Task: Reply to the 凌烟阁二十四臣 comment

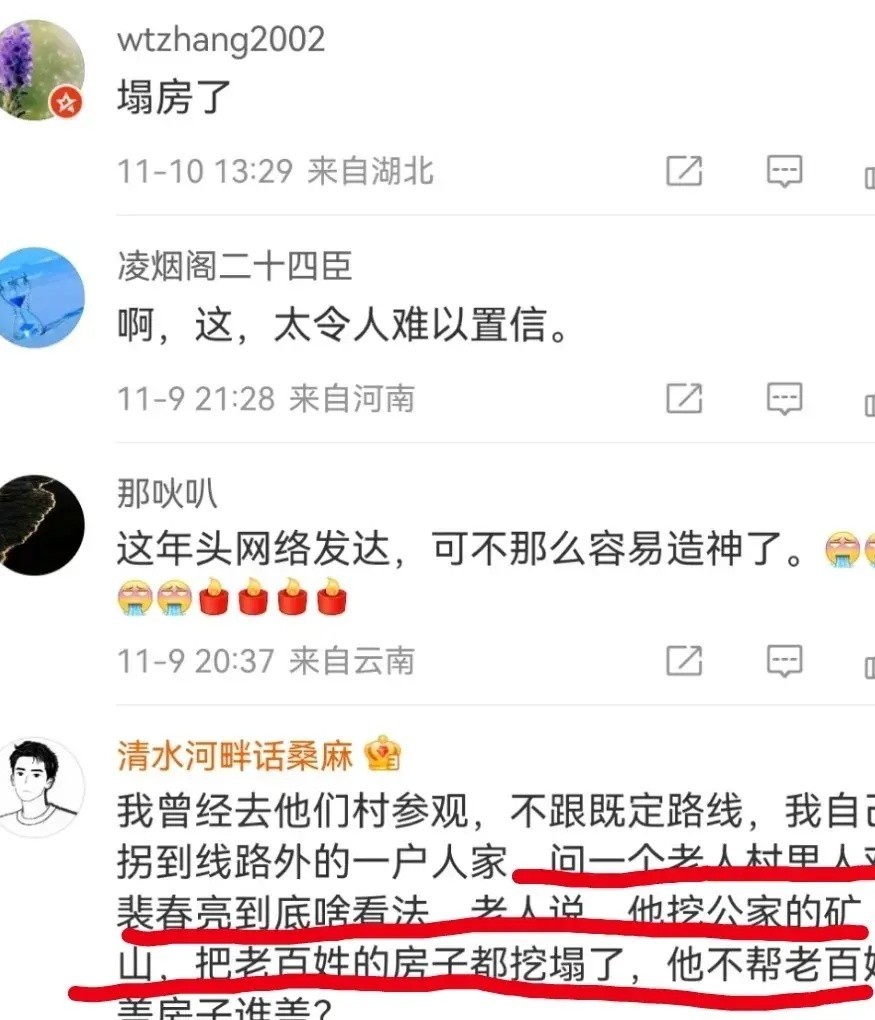Action: [x=785, y=398]
